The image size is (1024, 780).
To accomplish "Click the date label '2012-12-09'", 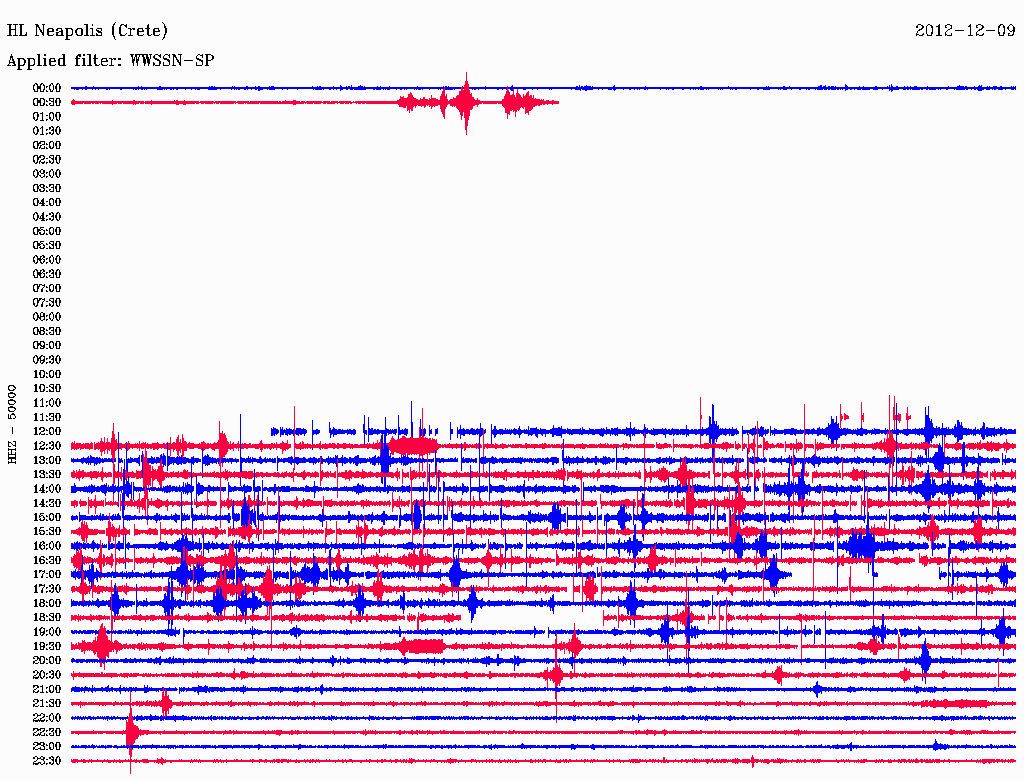I will pyautogui.click(x=965, y=31).
